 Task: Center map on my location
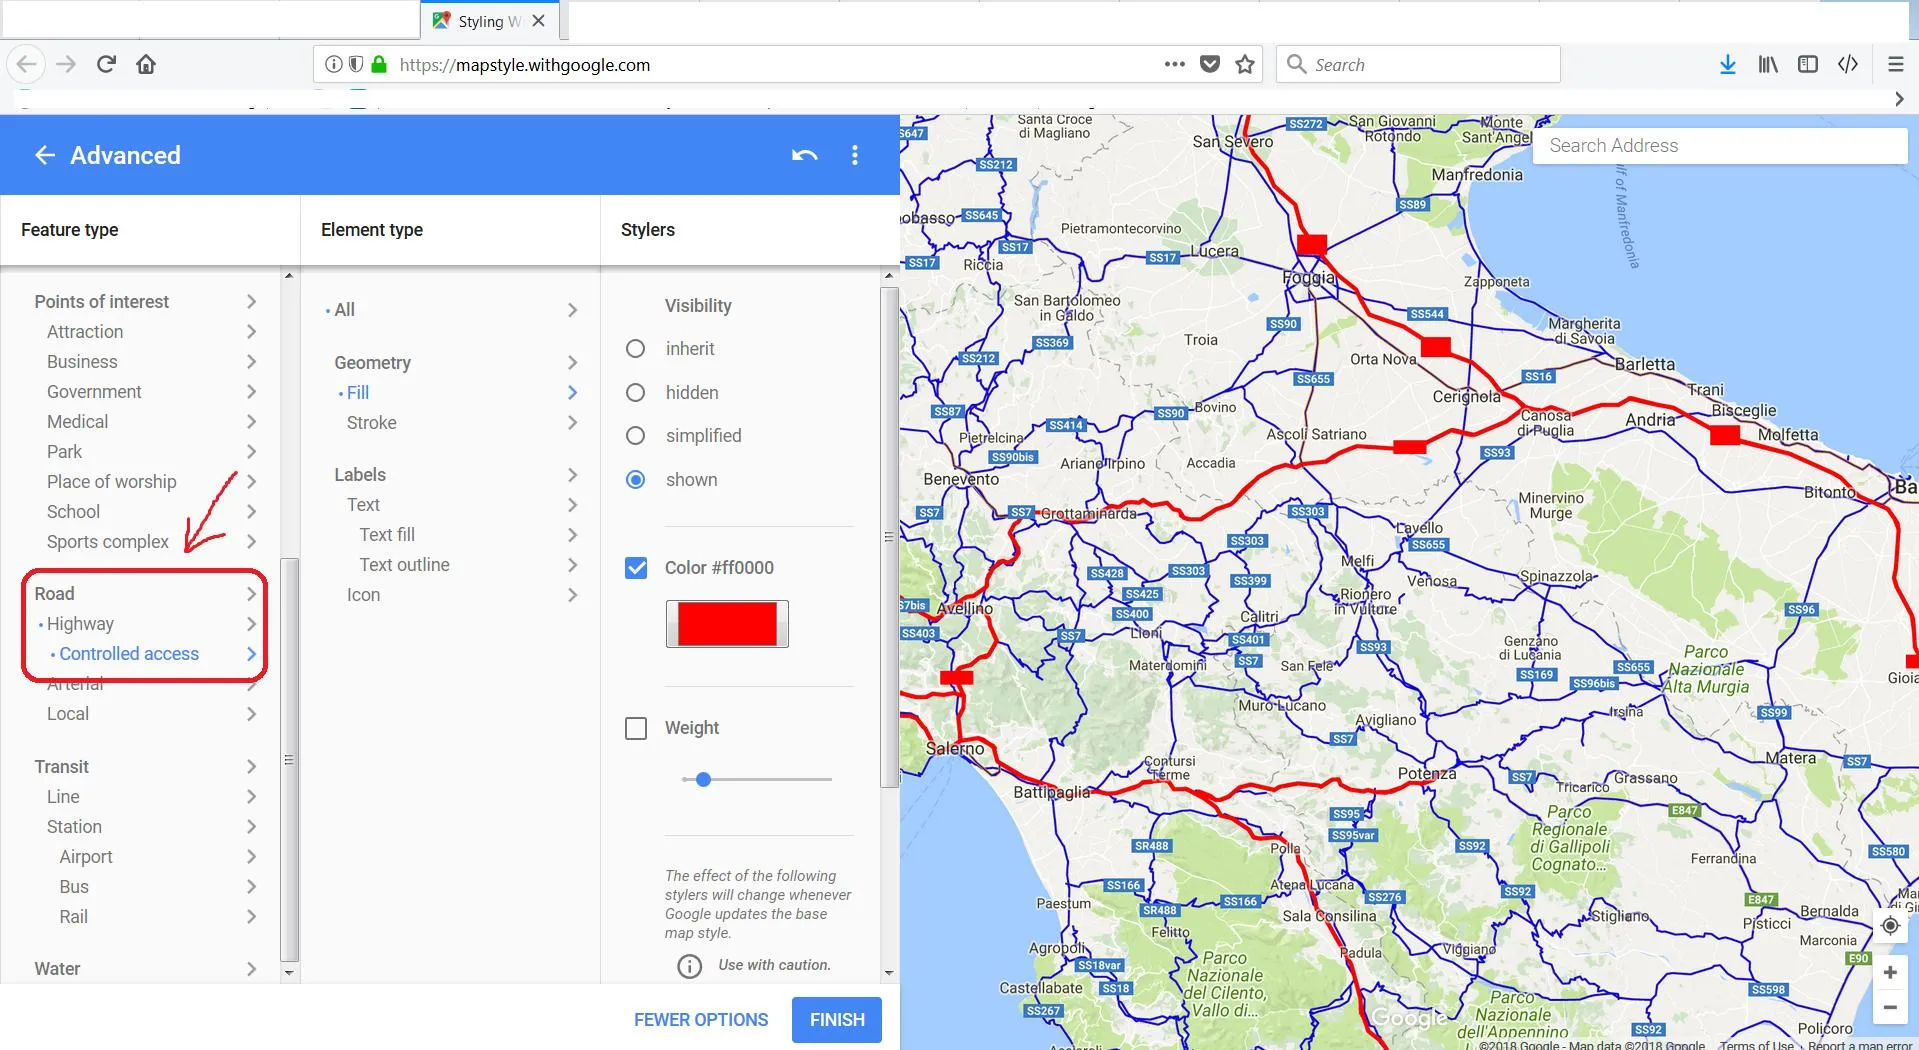tap(1890, 925)
